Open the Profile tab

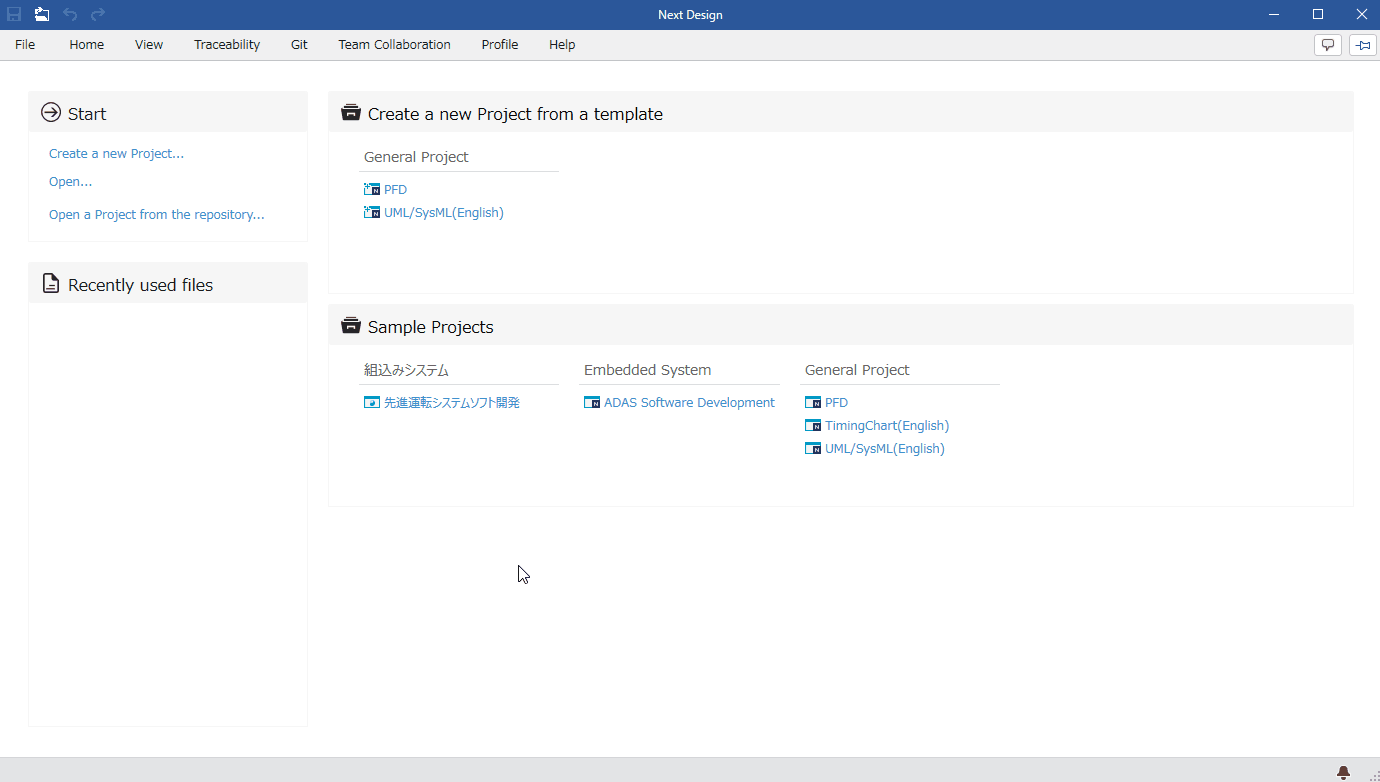[500, 45]
